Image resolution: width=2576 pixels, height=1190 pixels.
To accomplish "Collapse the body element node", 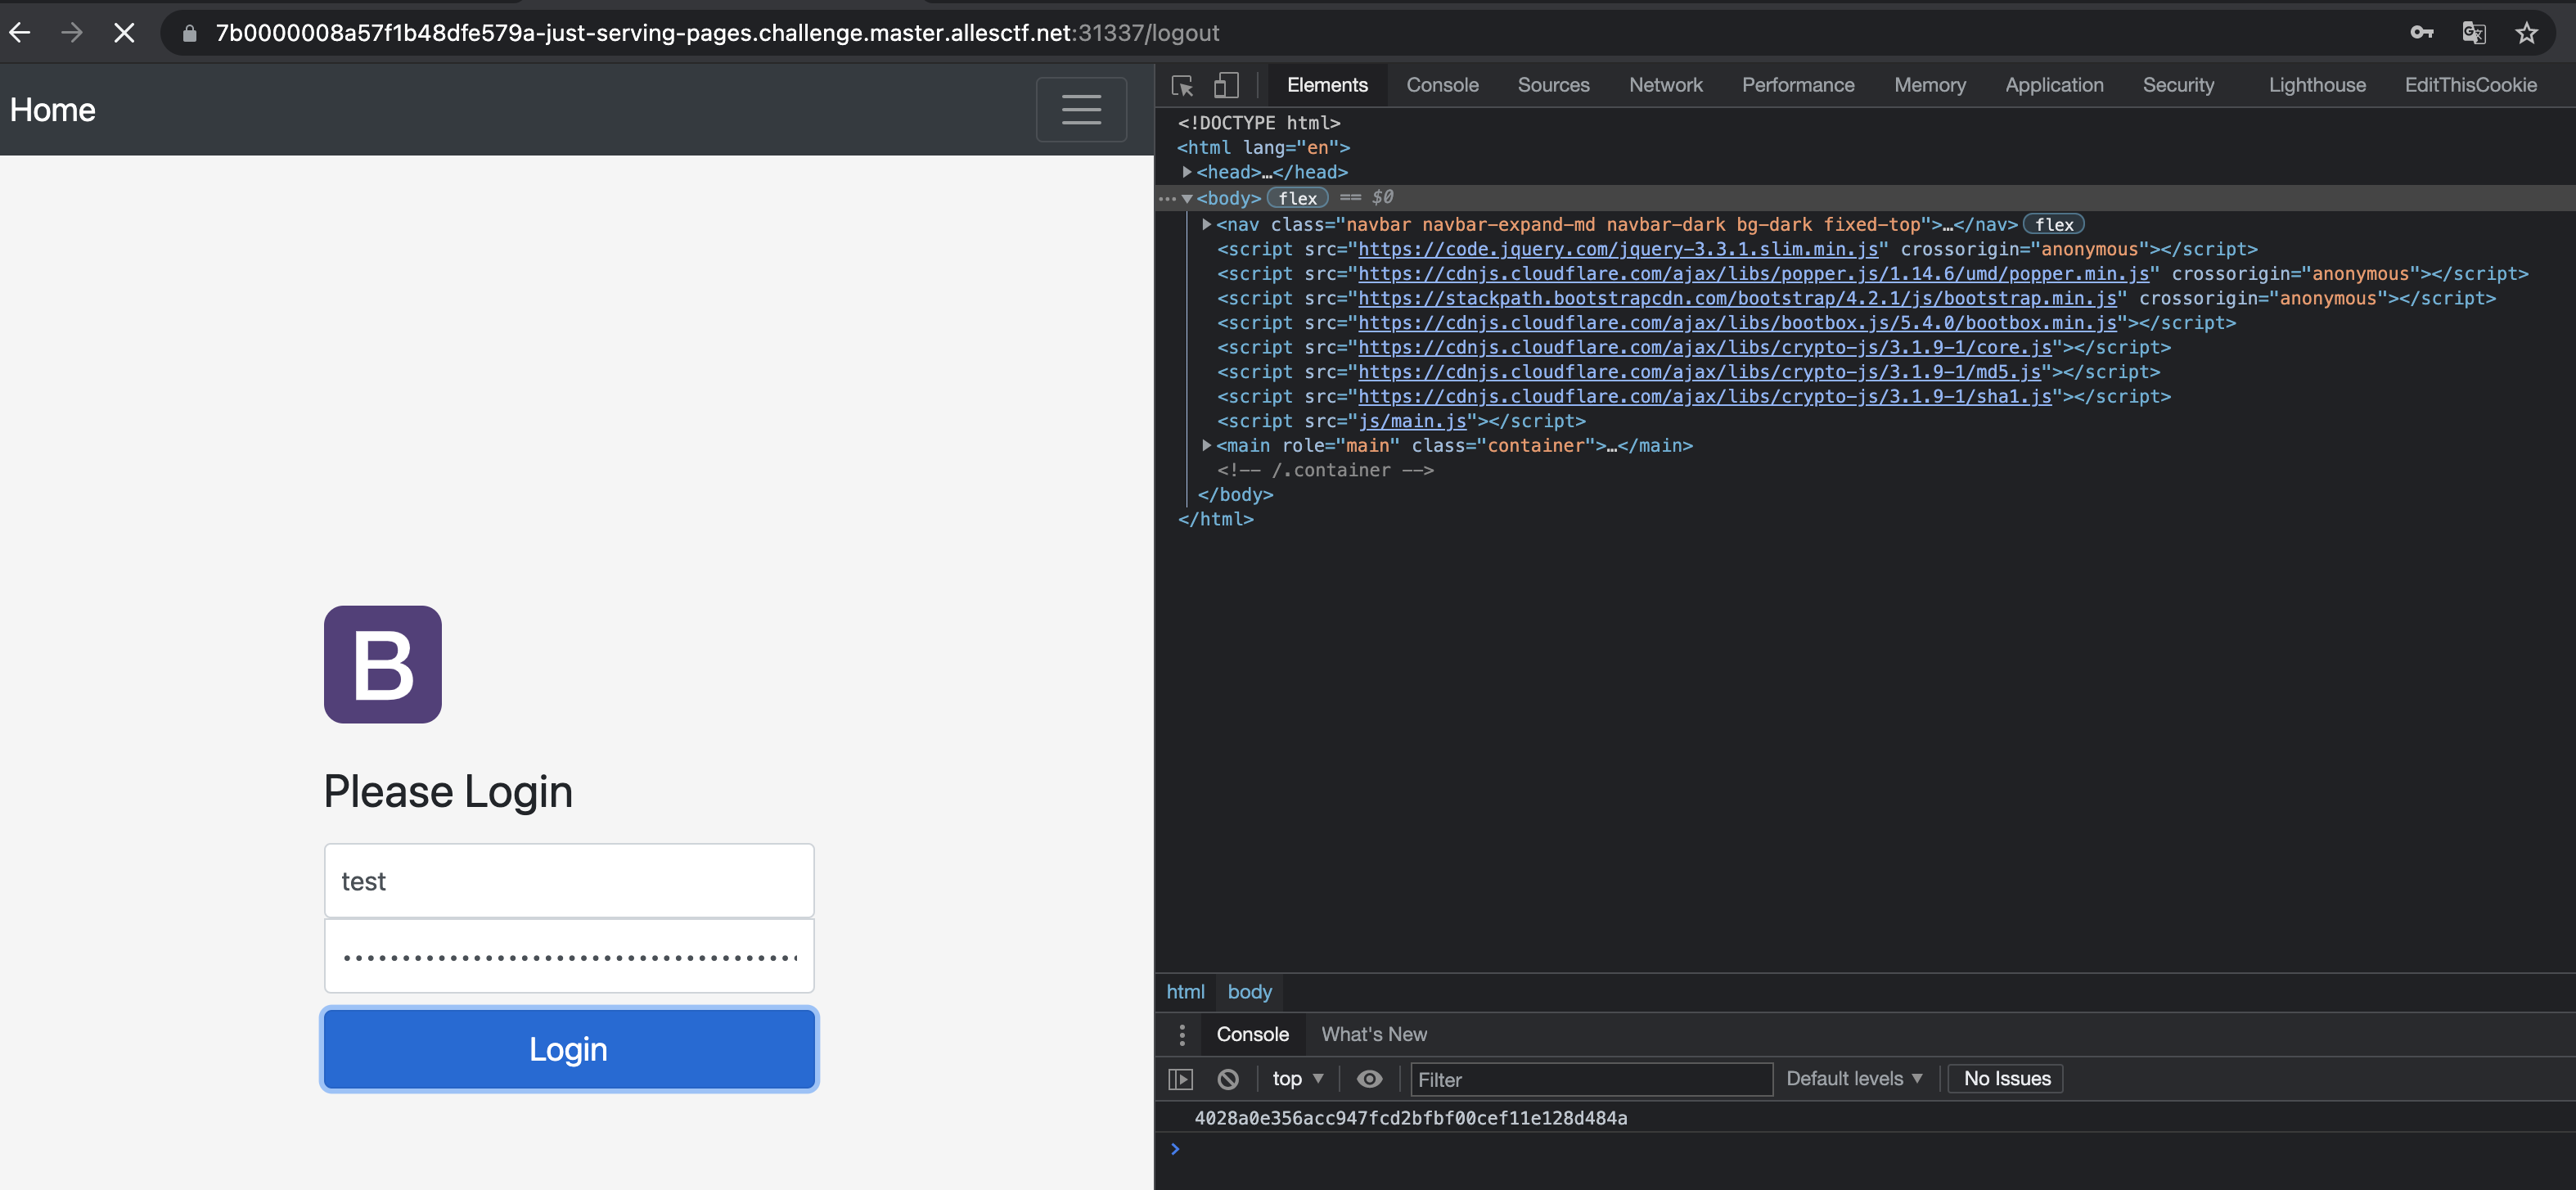I will 1187,198.
